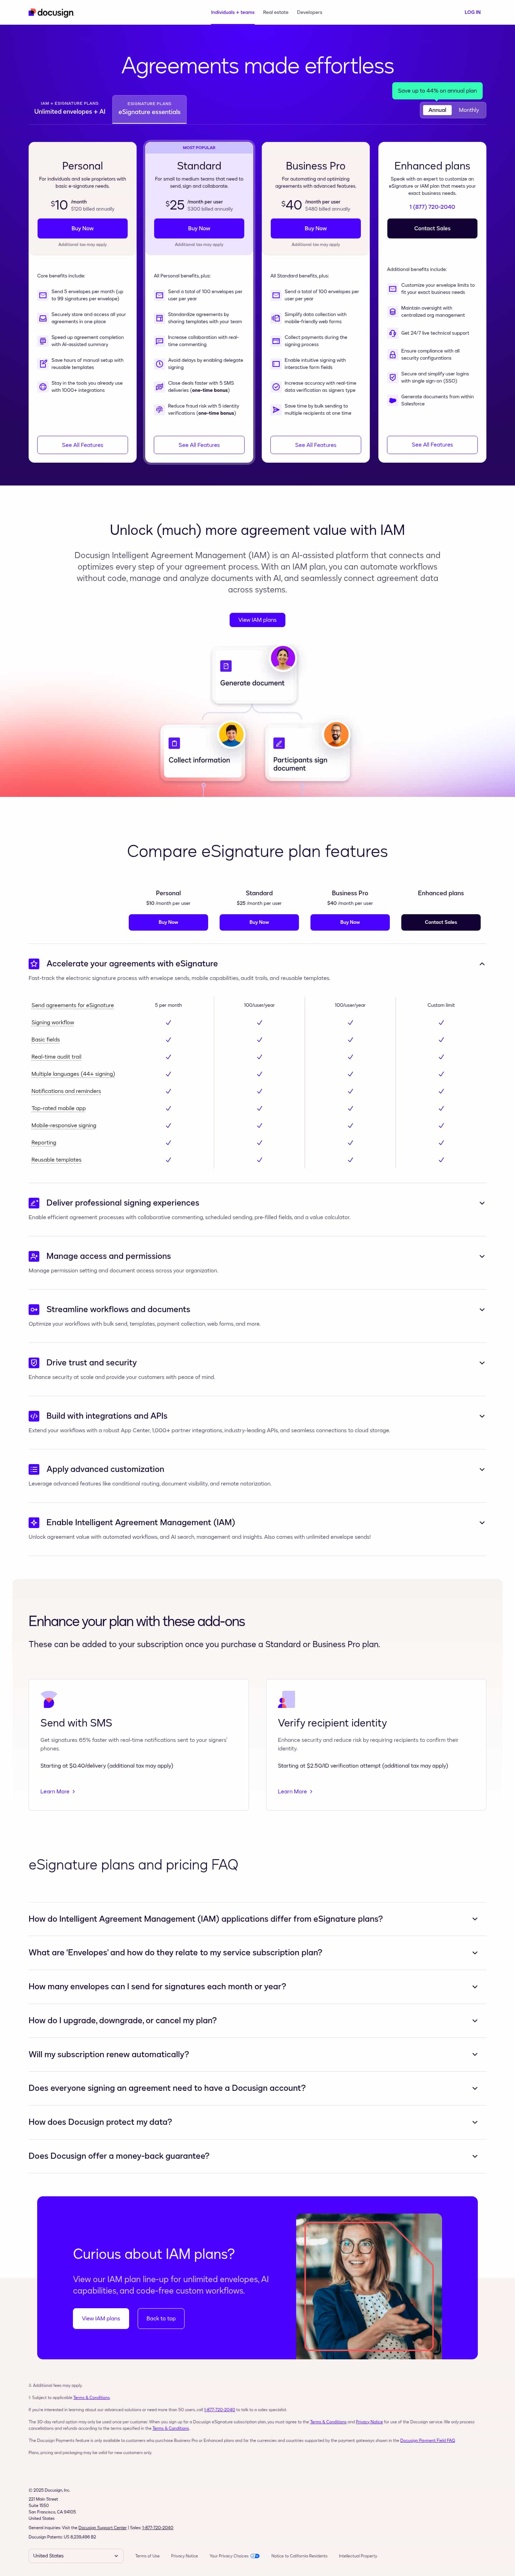Switch billing to Monthly
Viewport: 515px width, 2576px height.
pyautogui.click(x=468, y=110)
